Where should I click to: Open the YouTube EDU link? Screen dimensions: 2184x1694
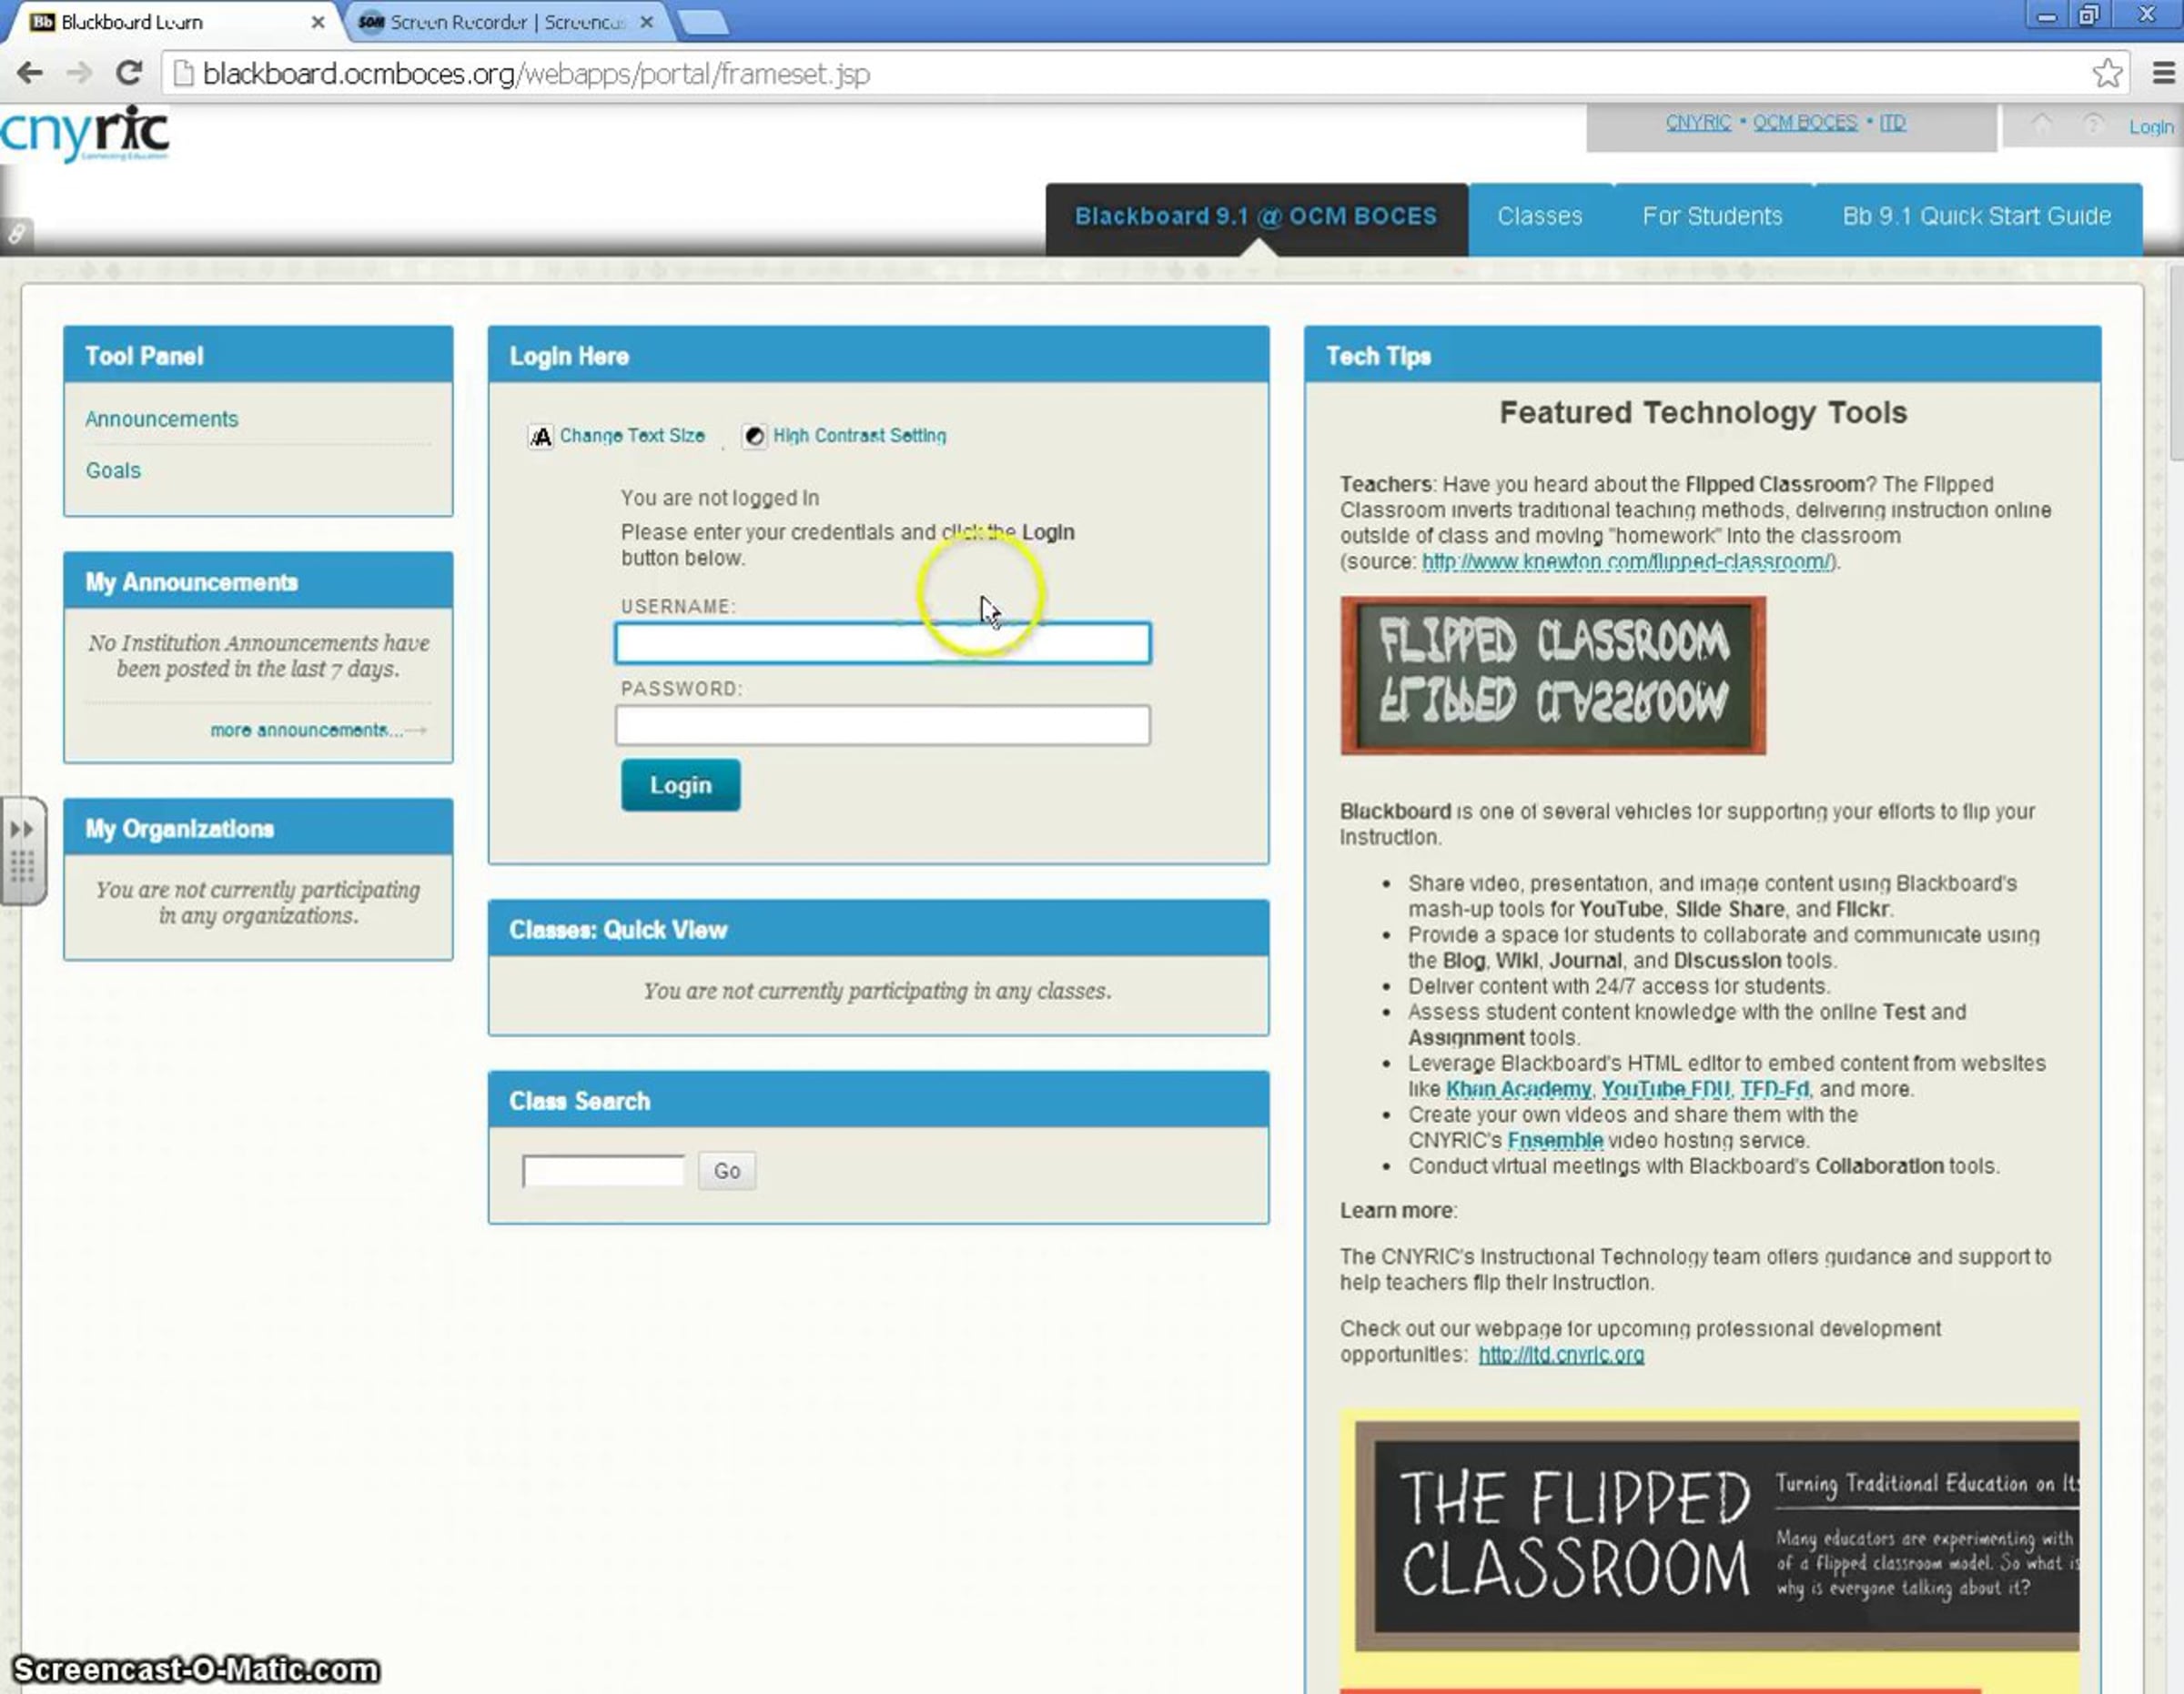1665,1089
